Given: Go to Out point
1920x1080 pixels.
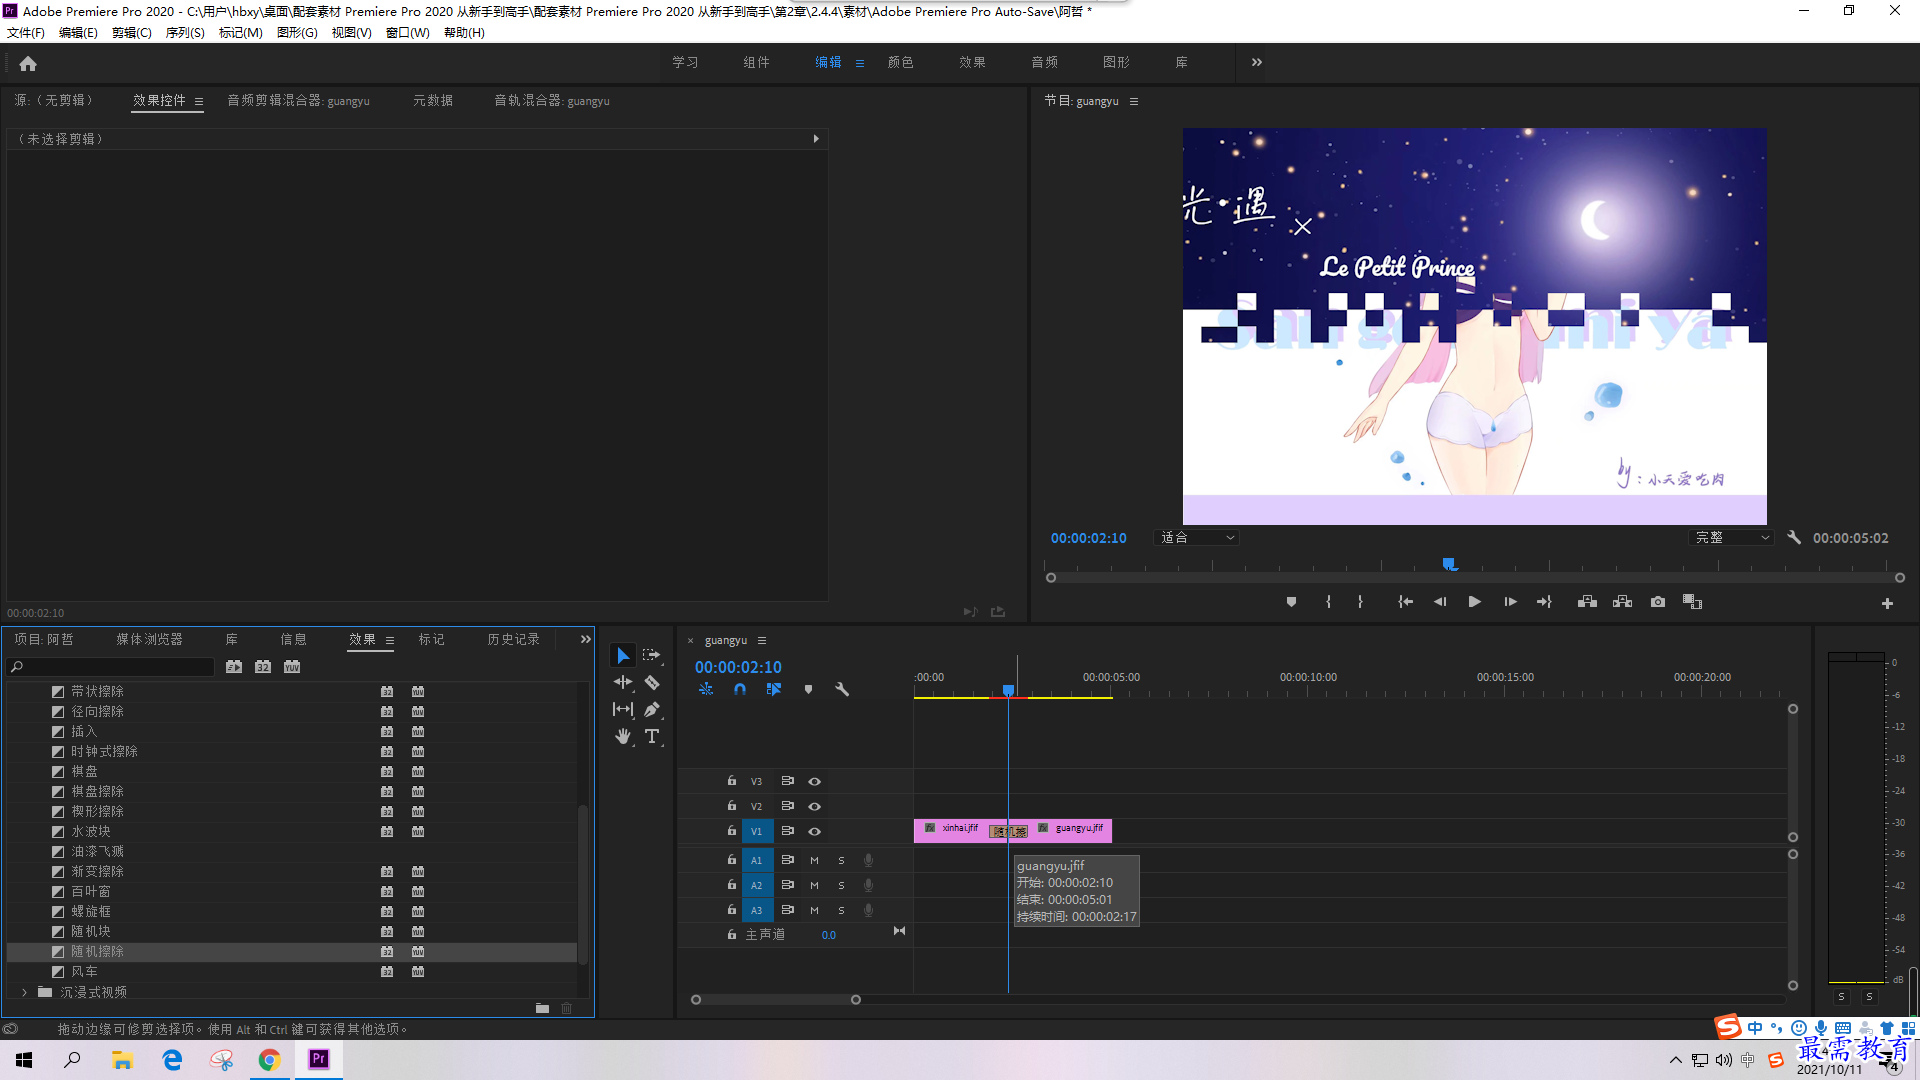Looking at the screenshot, I should (1544, 602).
